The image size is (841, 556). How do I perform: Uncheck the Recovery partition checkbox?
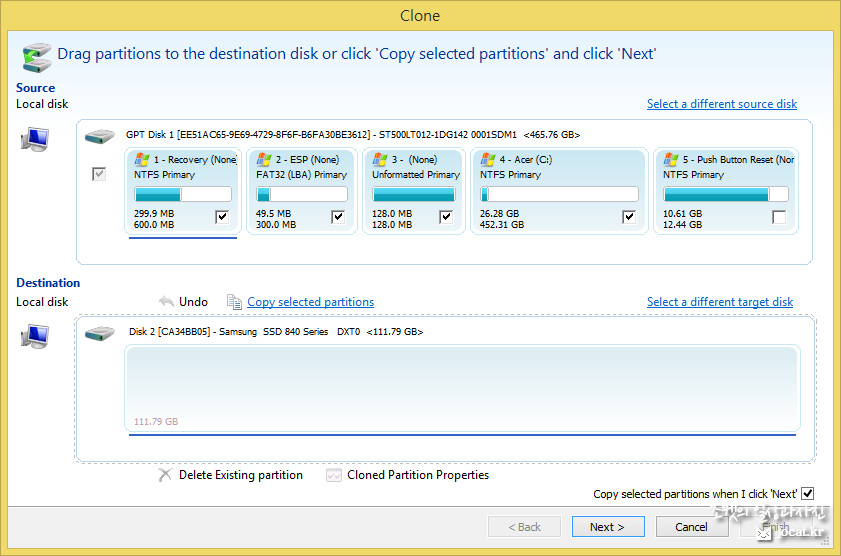[x=222, y=217]
